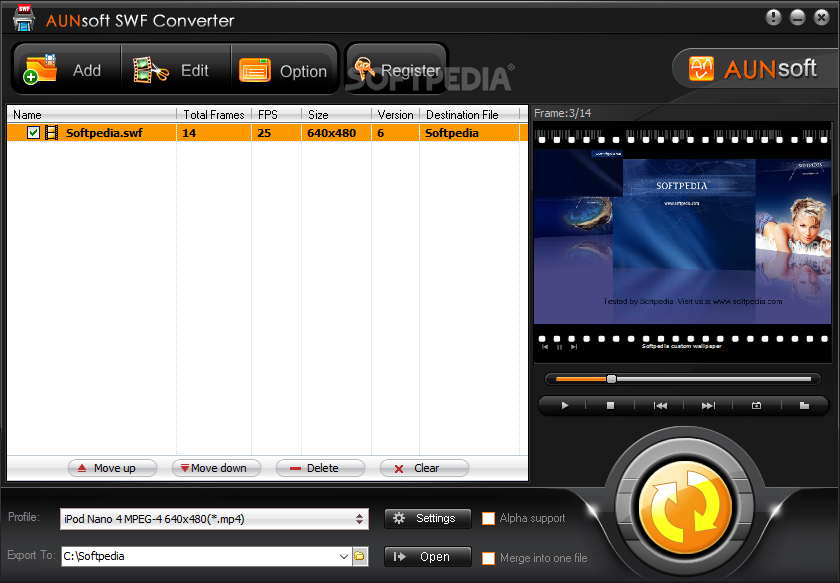Sort by the Name column header
Image resolution: width=840 pixels, height=583 pixels.
[x=92, y=114]
